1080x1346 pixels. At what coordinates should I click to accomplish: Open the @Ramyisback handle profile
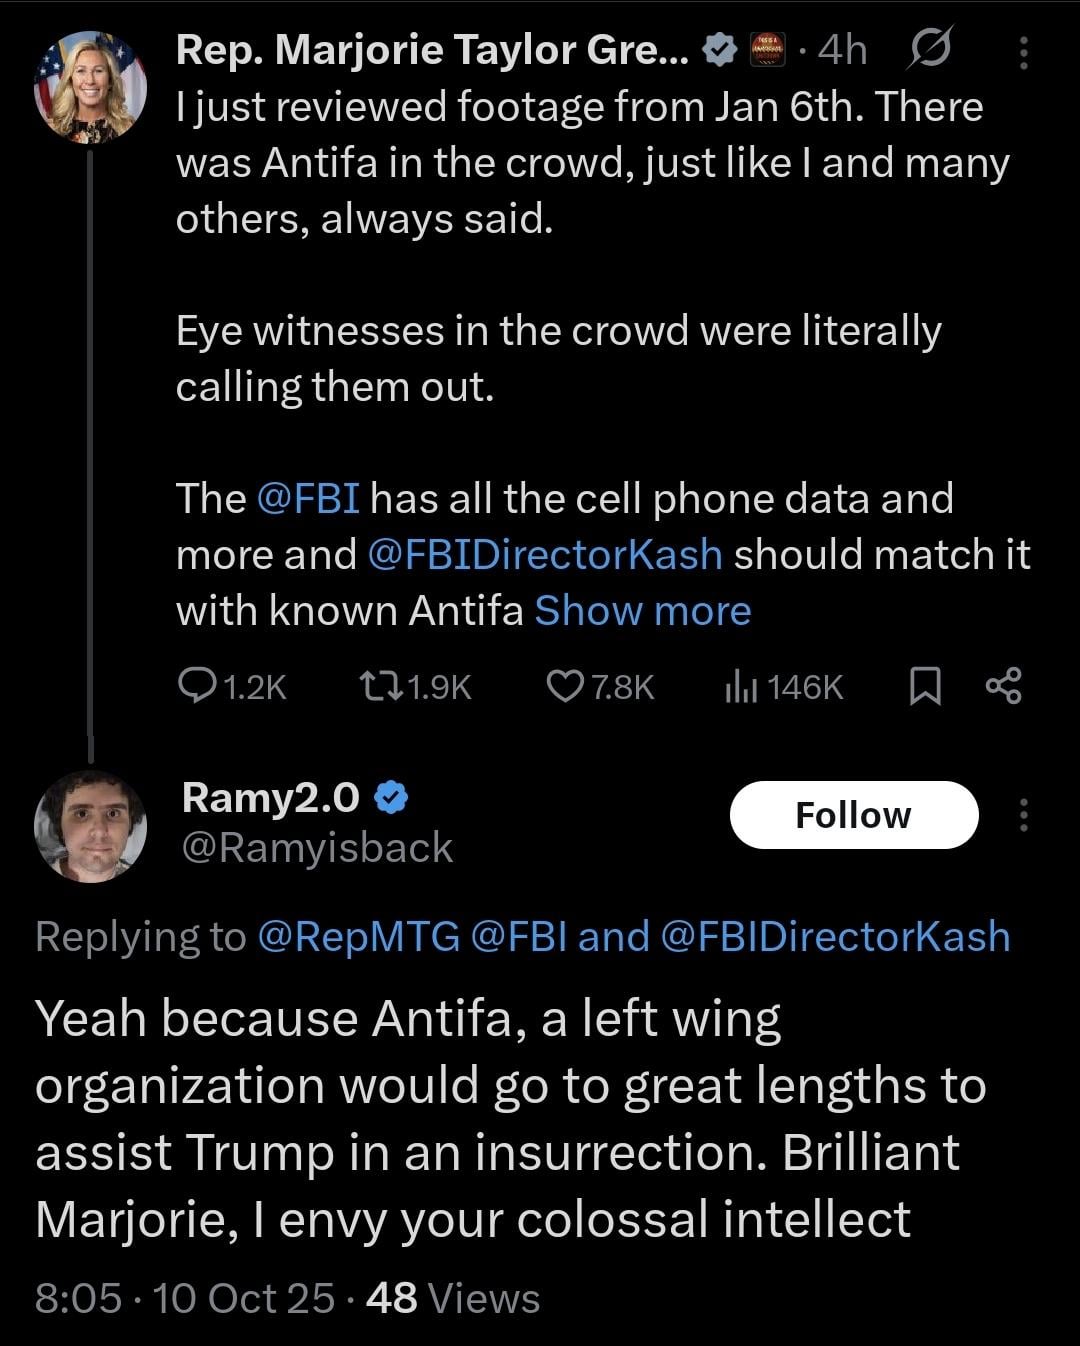318,848
